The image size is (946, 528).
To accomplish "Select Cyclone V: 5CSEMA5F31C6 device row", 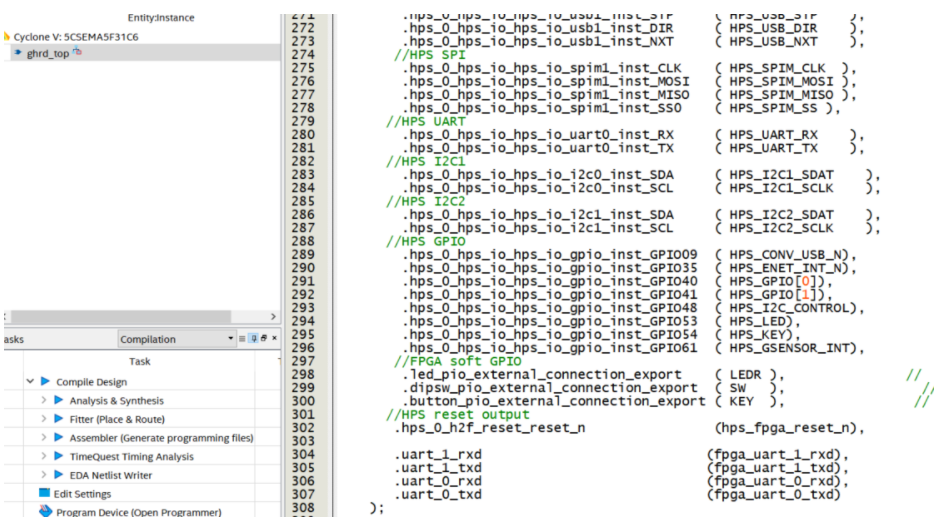I will [x=76, y=37].
